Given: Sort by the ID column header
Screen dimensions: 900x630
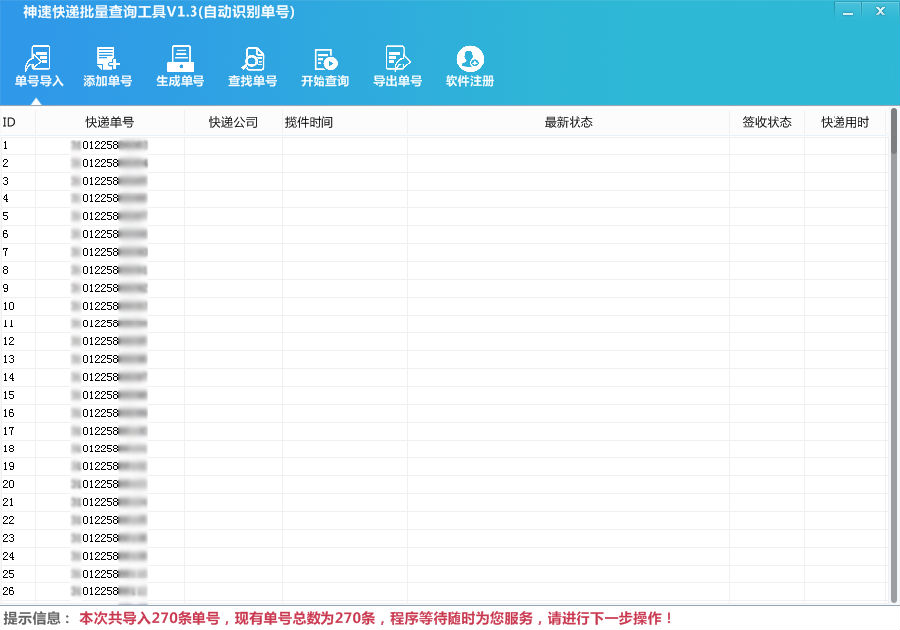Looking at the screenshot, I should pyautogui.click(x=18, y=122).
